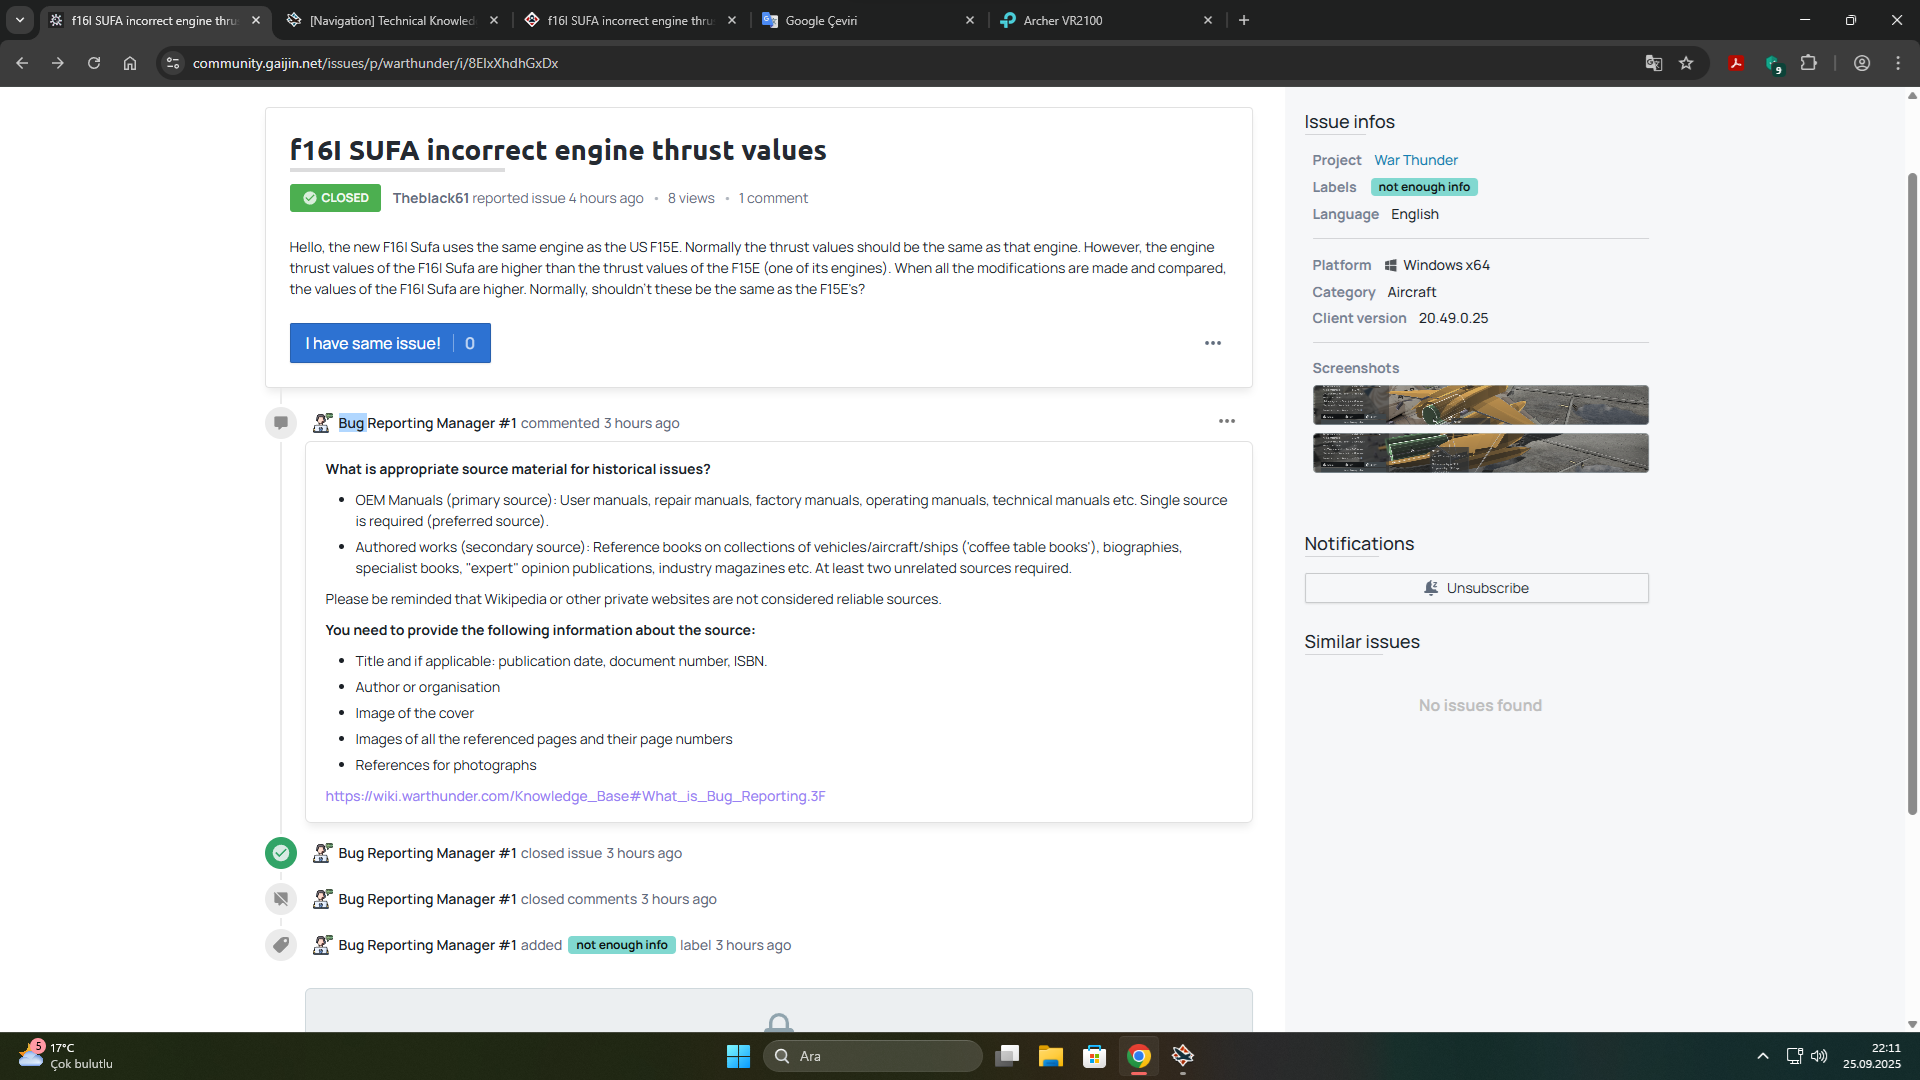The image size is (1920, 1080).
Task: Expand the comment's three-dot menu
Action: pyautogui.click(x=1226, y=421)
